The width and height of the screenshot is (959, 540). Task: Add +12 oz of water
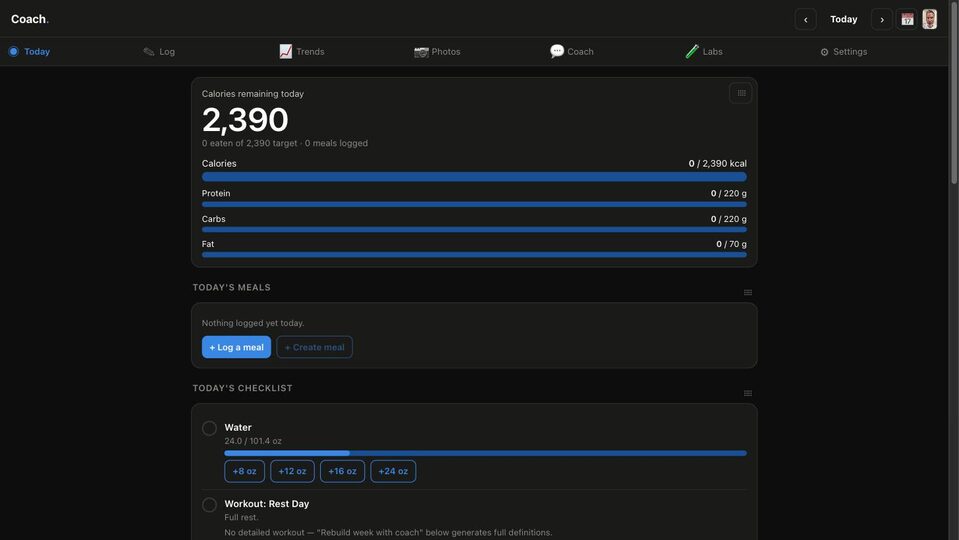[x=292, y=471]
